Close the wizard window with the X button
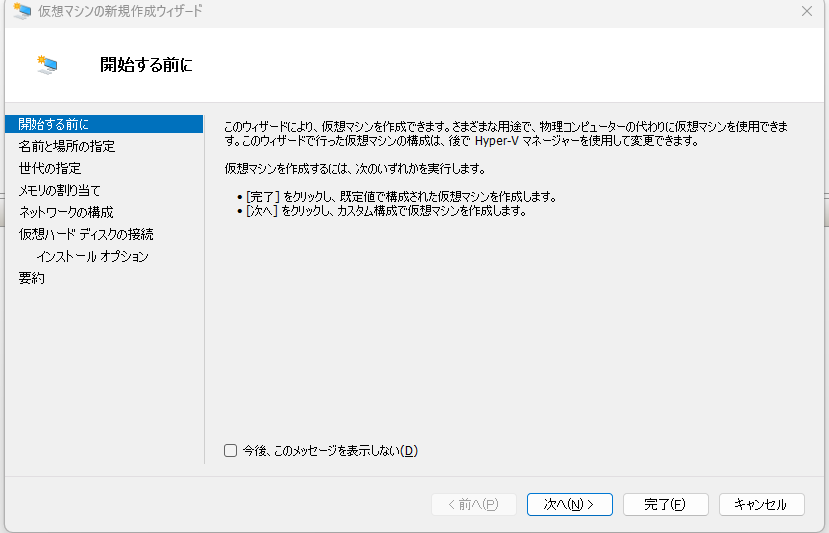Image resolution: width=829 pixels, height=533 pixels. coord(806,11)
